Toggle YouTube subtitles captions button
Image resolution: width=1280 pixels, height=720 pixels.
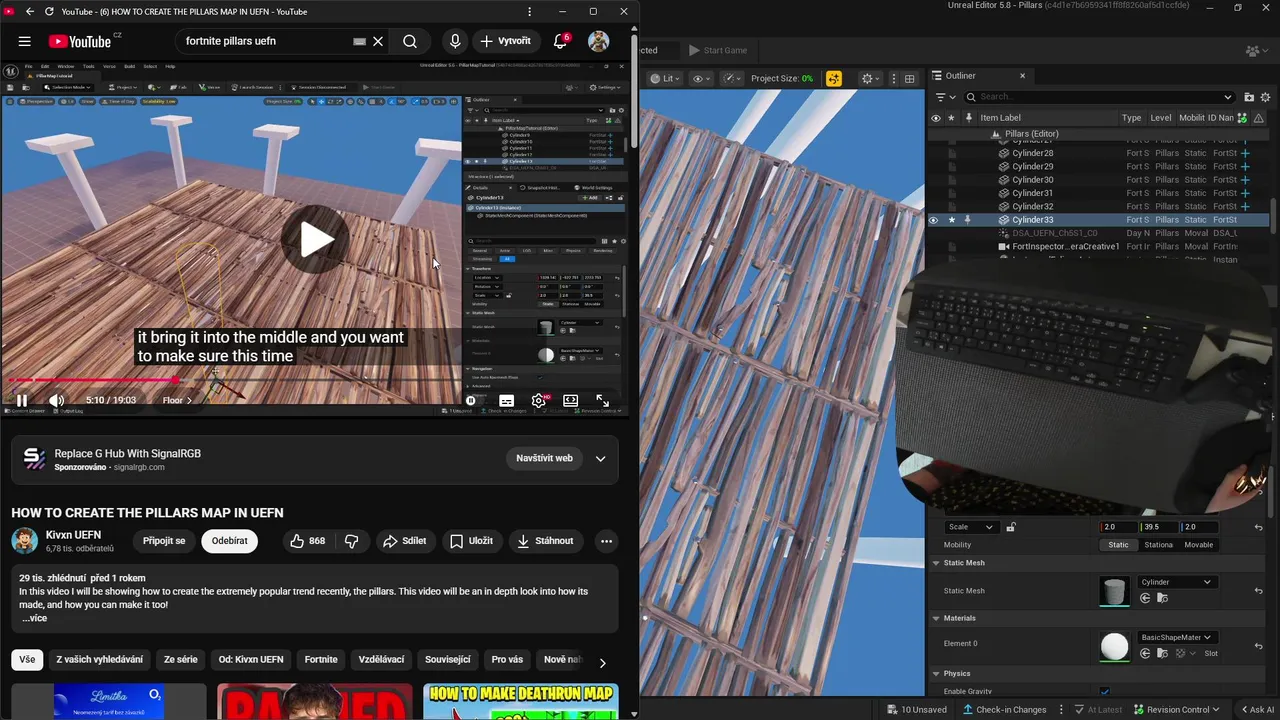(507, 400)
